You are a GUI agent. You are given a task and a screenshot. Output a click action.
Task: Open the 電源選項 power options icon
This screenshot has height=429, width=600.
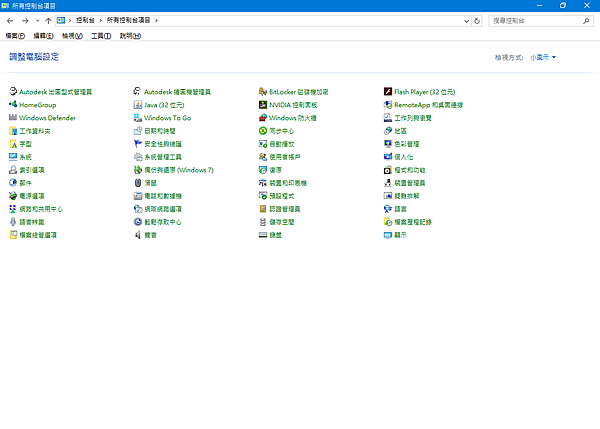[x=13, y=196]
